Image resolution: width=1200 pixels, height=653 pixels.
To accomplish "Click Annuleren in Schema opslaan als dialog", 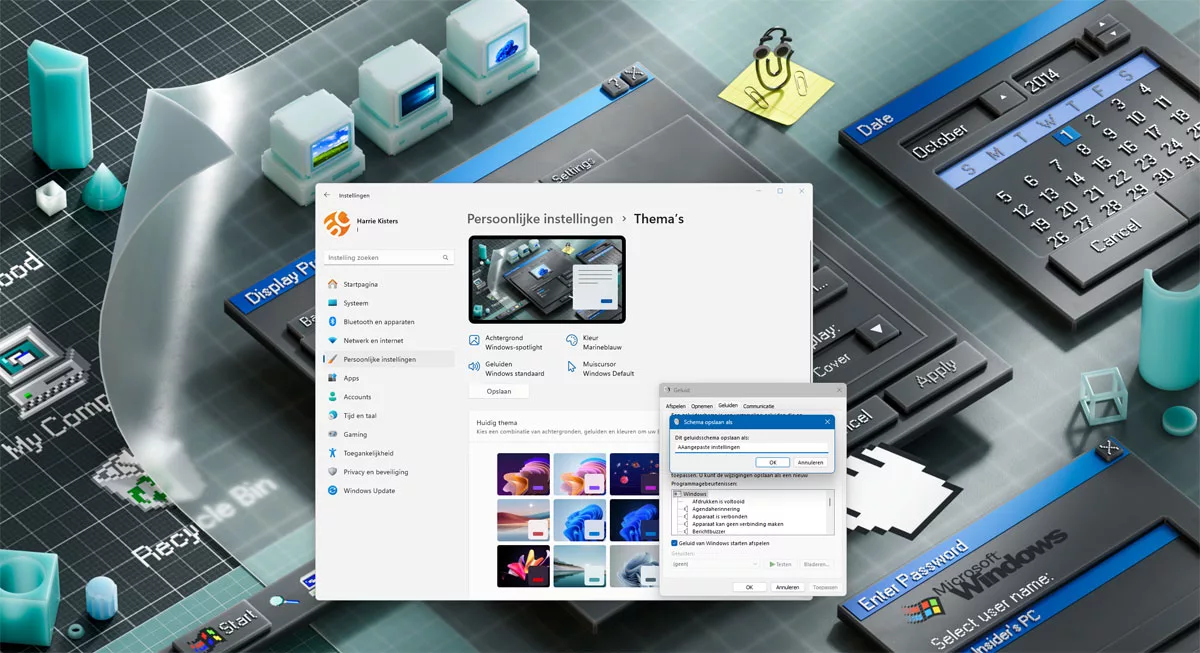I will (x=810, y=462).
